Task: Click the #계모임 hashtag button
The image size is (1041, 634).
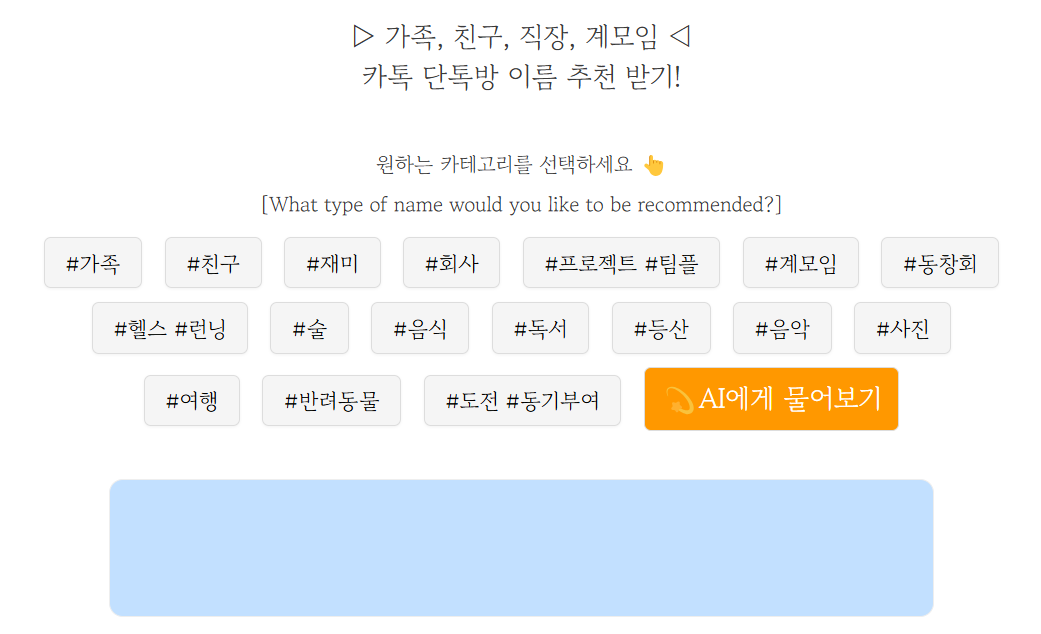Action: 800,262
